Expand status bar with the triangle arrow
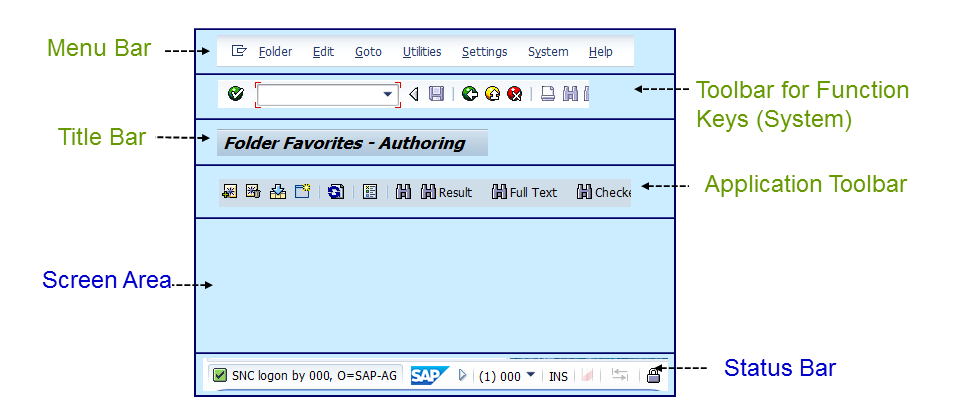 462,376
